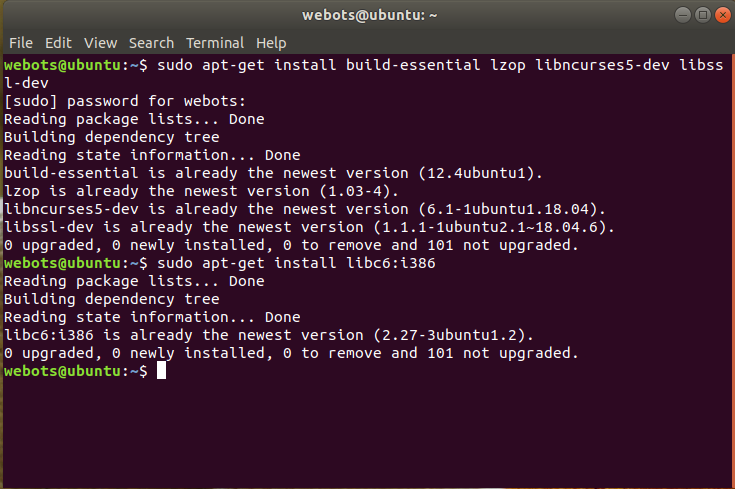
Task: Click the last '101 not upgraded' summary line
Action: (291, 353)
